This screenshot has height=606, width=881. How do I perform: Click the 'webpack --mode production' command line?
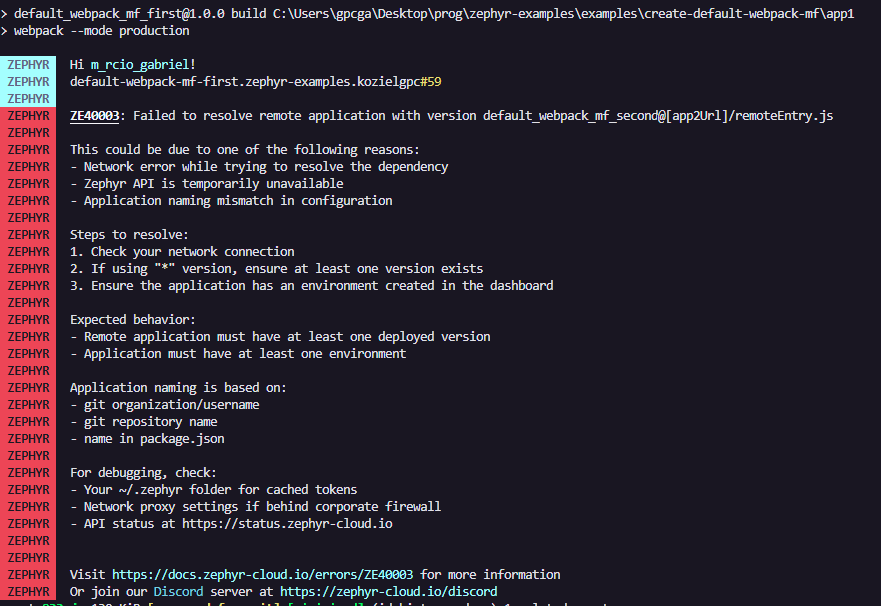pos(101,31)
